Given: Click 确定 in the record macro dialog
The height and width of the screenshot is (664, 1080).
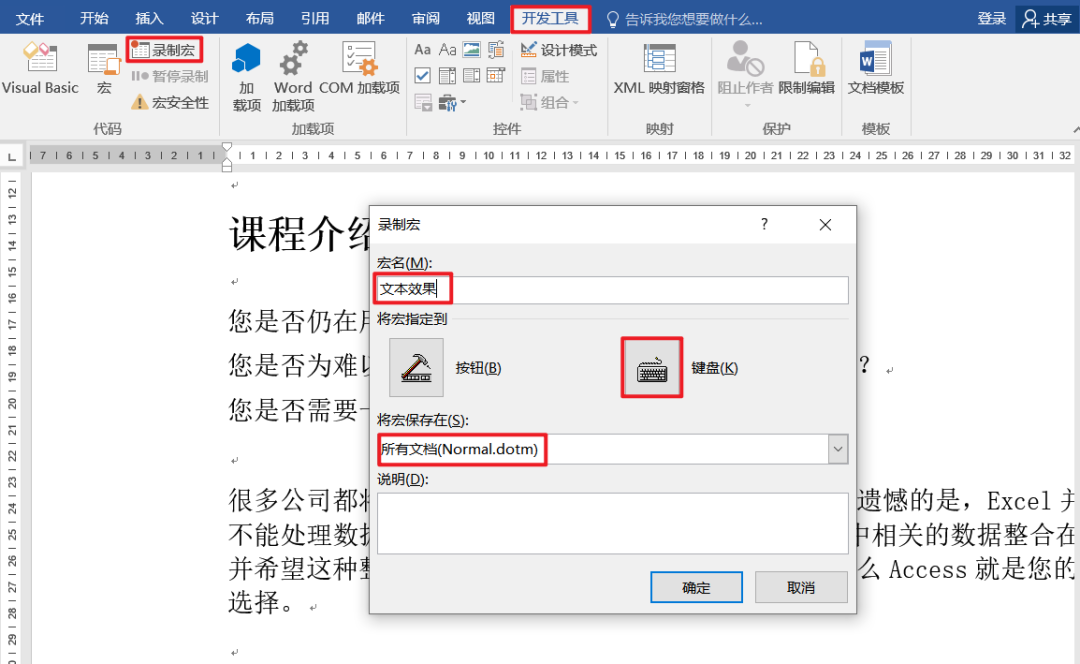Looking at the screenshot, I should point(696,588).
